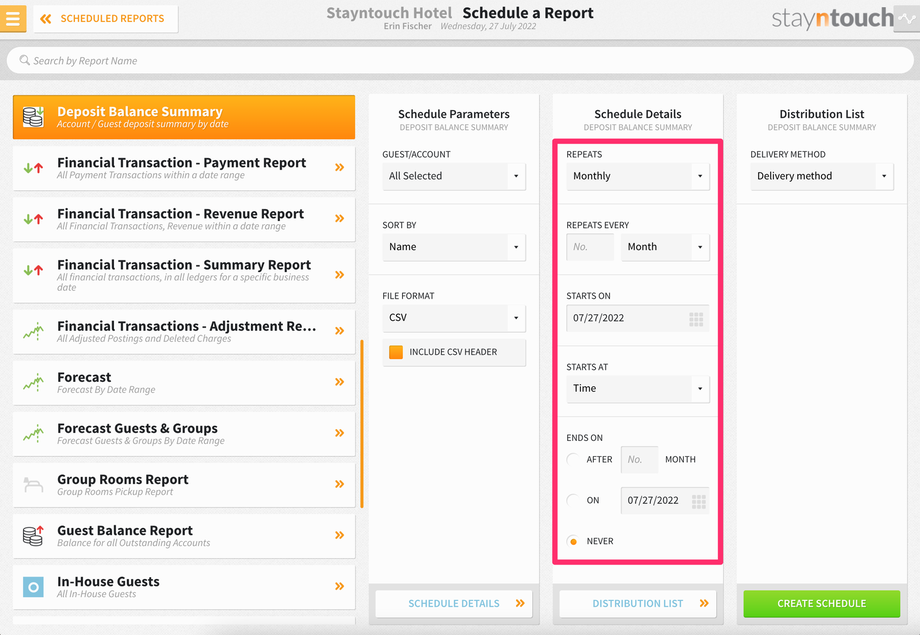The height and width of the screenshot is (635, 920).
Task: Click the Guest Balance coins icon
Action: (x=33, y=535)
